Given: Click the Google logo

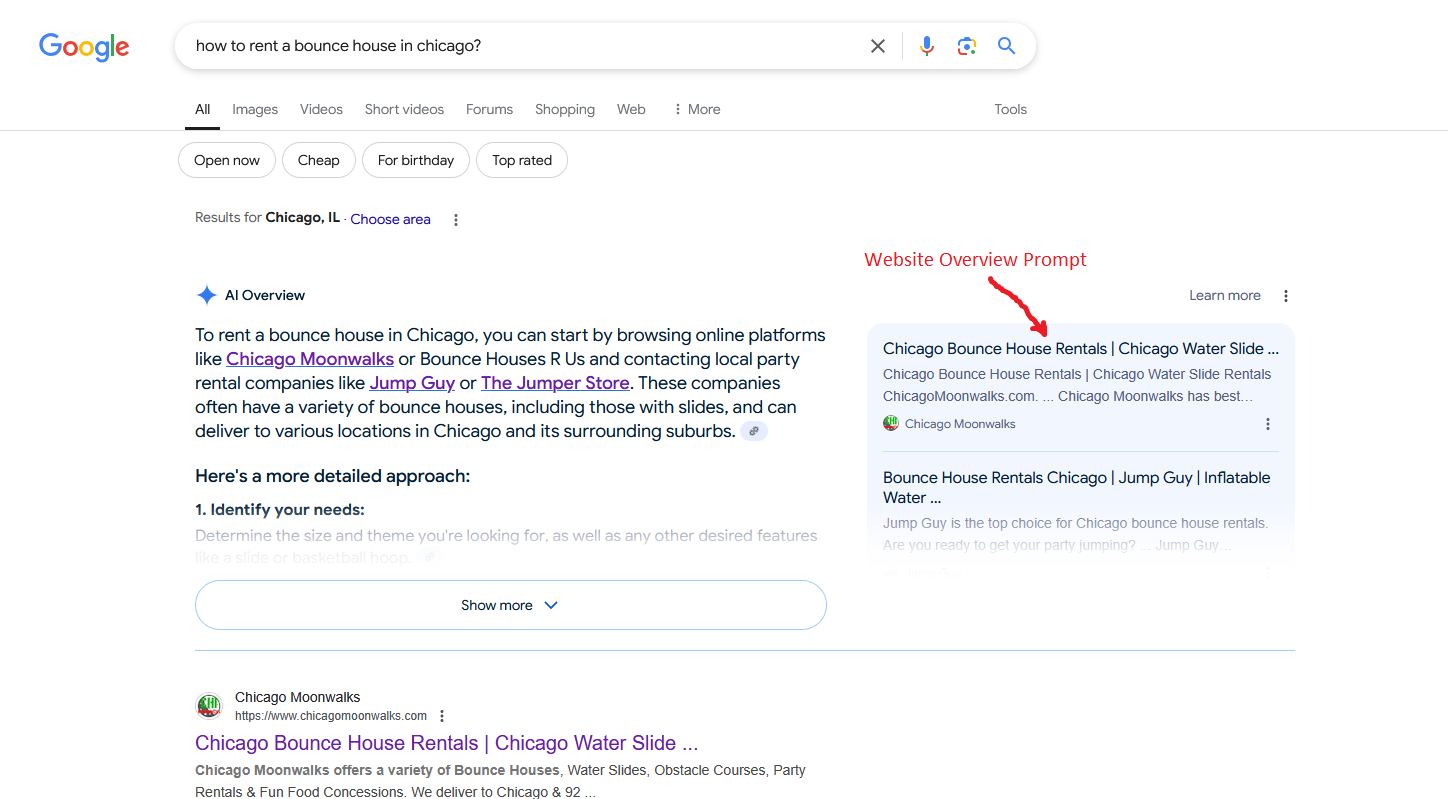Looking at the screenshot, I should [84, 47].
